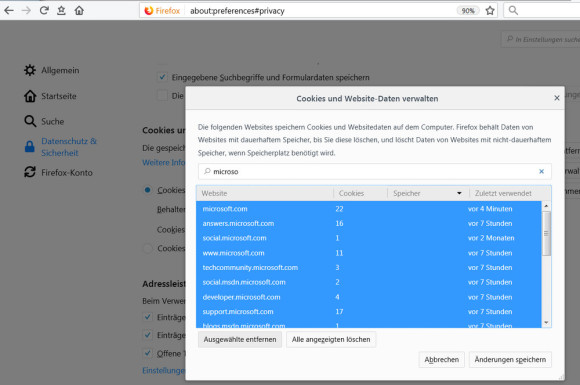Click the search magnifier in cookie filter
Image resolution: width=580 pixels, height=385 pixels.
207,171
